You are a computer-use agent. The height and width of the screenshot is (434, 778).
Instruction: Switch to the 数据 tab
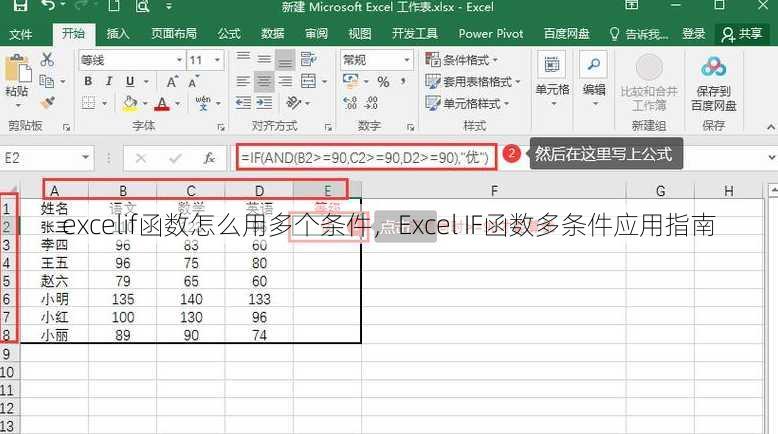click(x=273, y=34)
